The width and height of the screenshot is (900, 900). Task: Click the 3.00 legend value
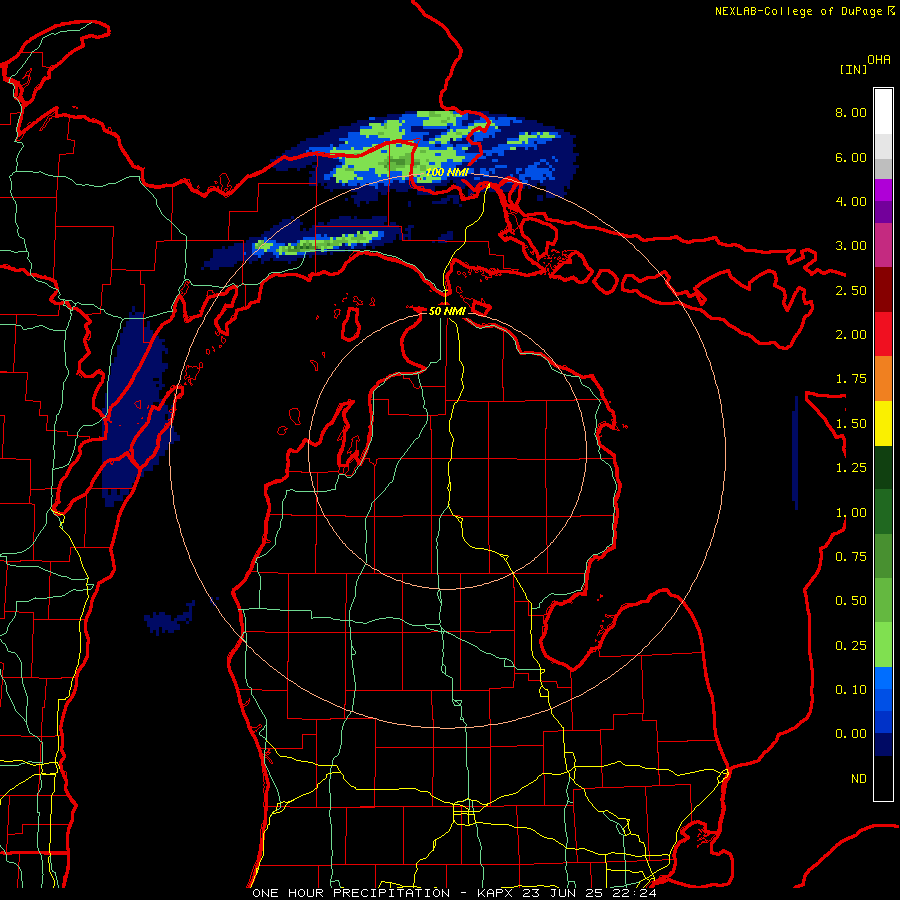(x=851, y=246)
